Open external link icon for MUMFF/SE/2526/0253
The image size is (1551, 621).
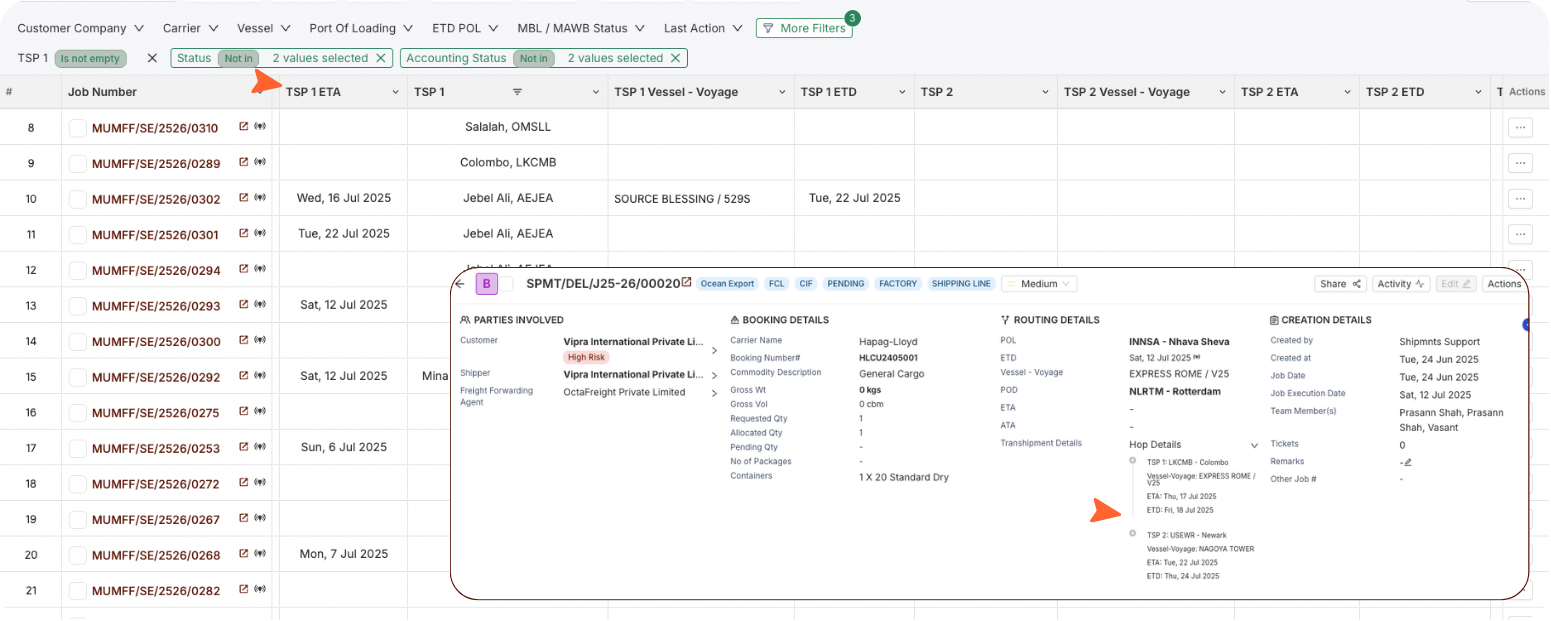tap(243, 448)
